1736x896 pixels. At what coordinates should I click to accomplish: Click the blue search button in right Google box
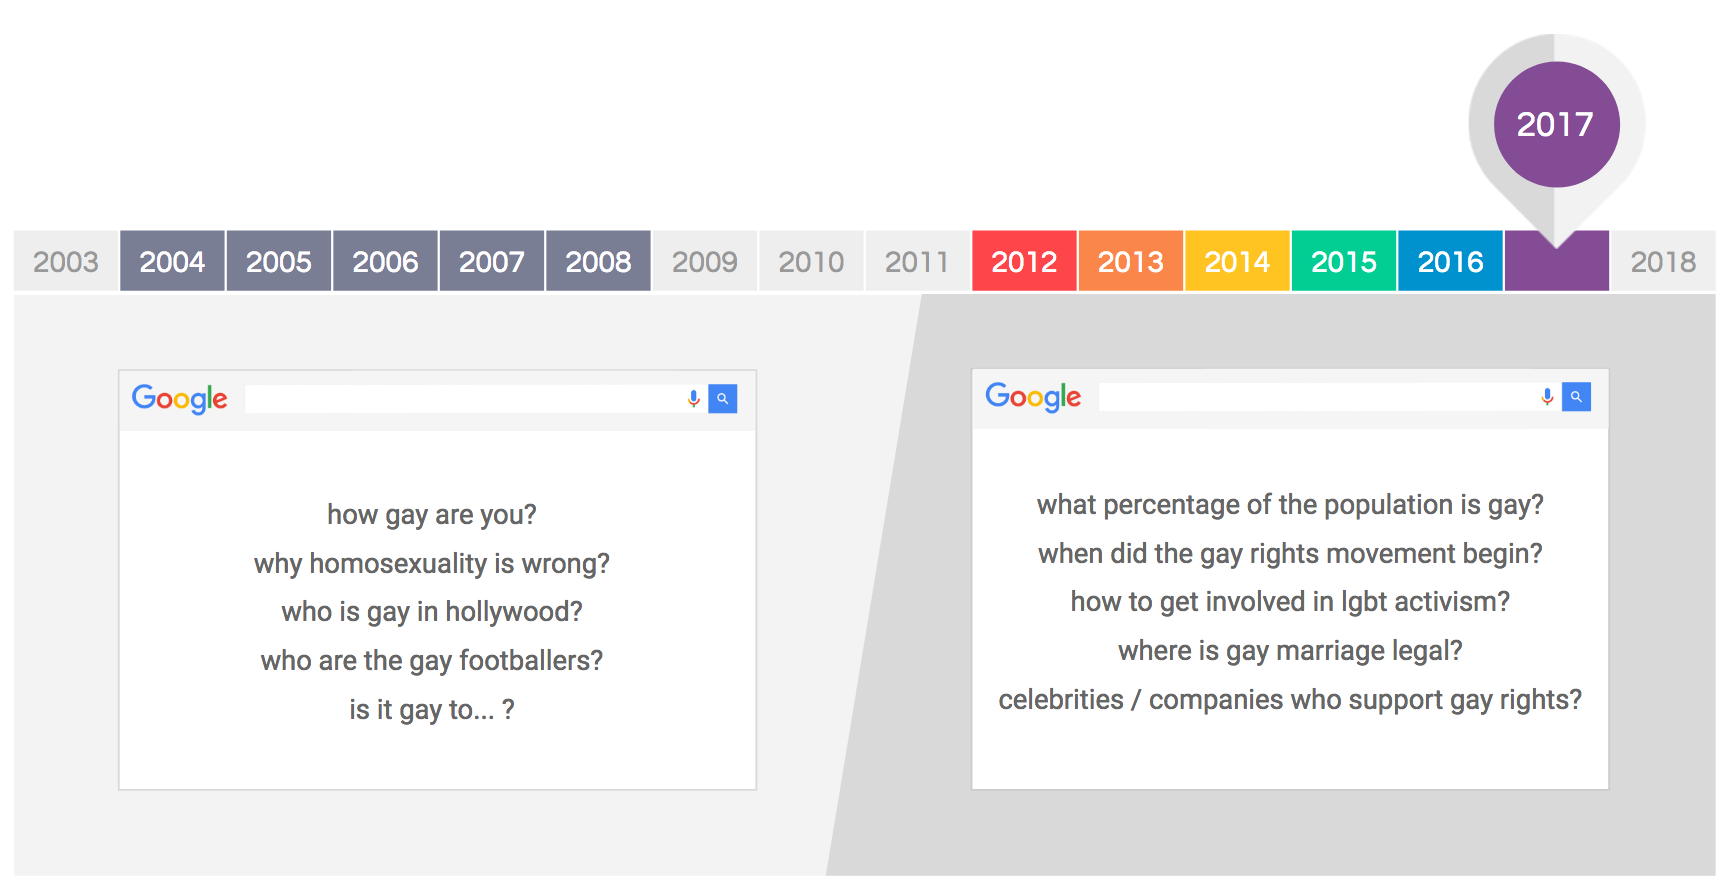click(x=1577, y=397)
